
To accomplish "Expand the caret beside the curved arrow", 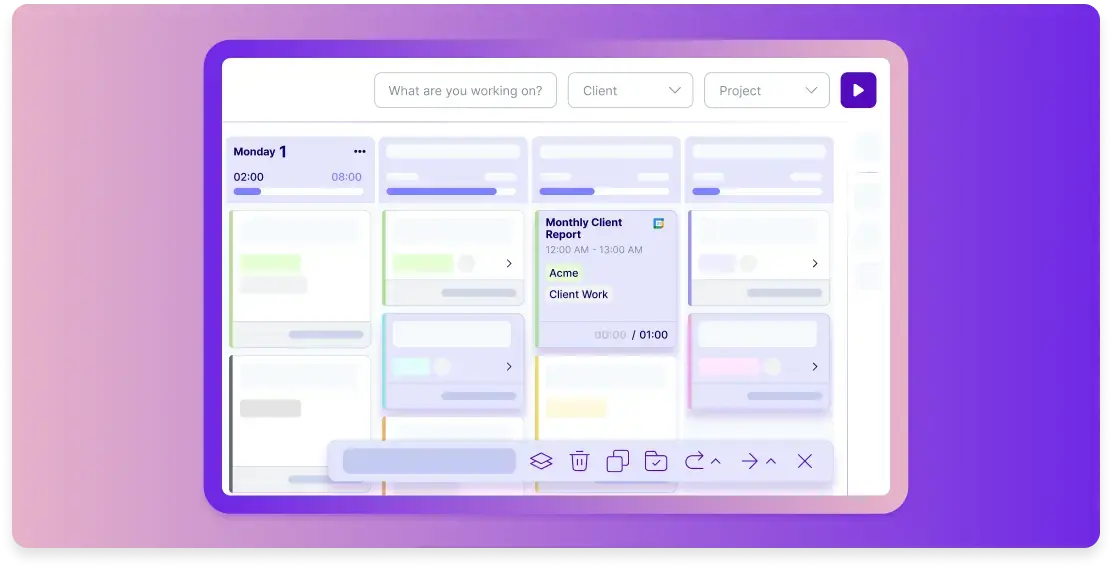I will click(x=716, y=461).
